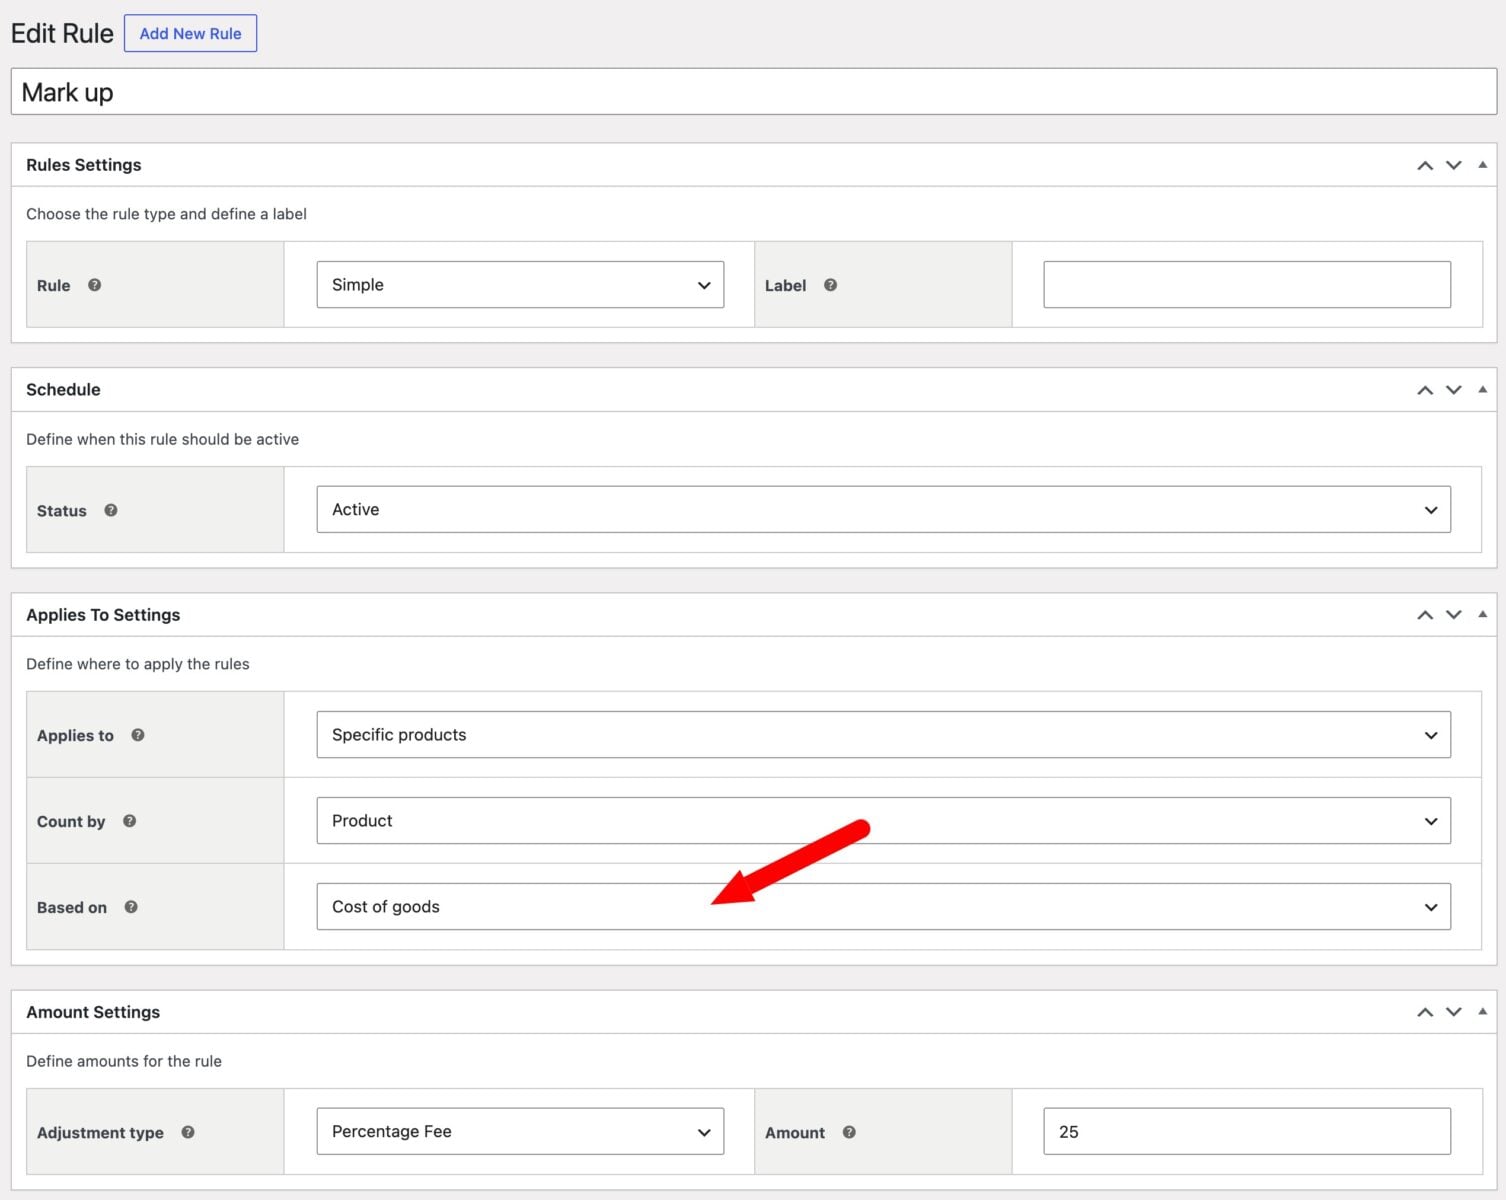Click the Amount Settings heading

coord(93,1012)
